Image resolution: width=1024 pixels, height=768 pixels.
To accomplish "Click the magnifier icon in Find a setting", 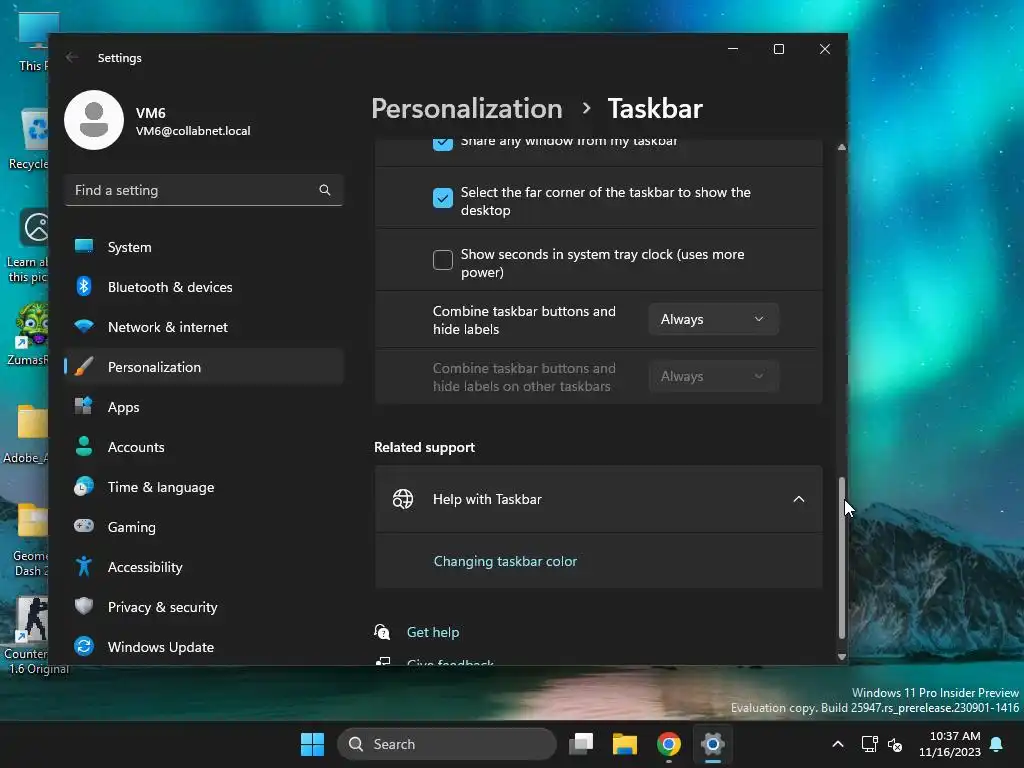I will click(x=325, y=190).
